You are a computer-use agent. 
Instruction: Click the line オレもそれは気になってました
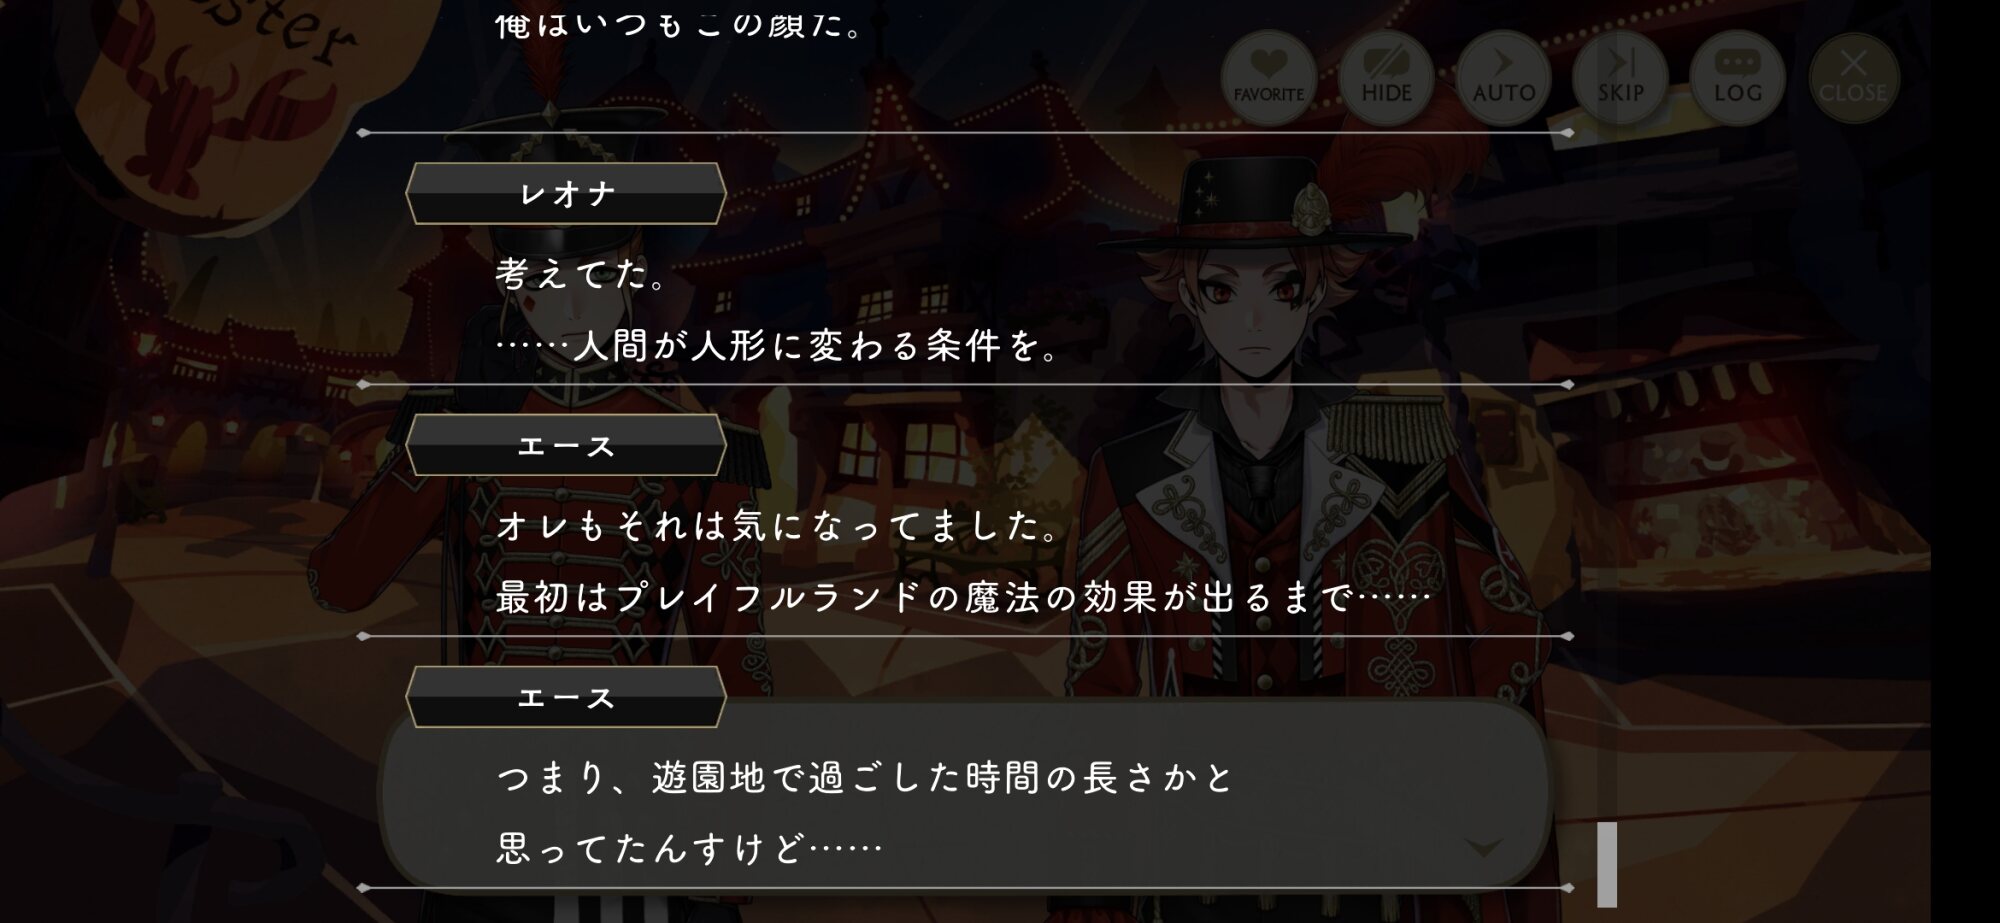click(x=777, y=526)
